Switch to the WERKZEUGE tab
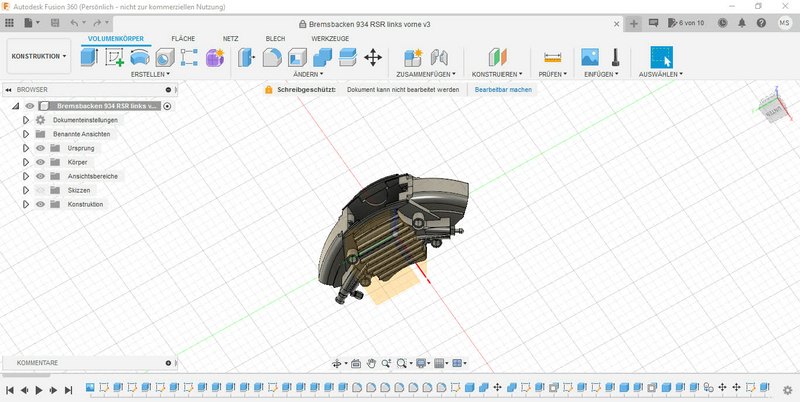Image resolution: width=800 pixels, height=402 pixels. pos(330,39)
